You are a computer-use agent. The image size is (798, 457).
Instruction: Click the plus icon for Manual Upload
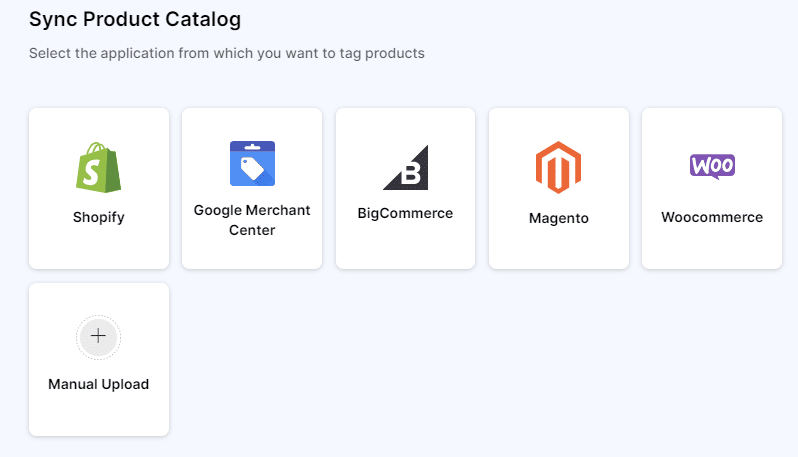tap(98, 336)
